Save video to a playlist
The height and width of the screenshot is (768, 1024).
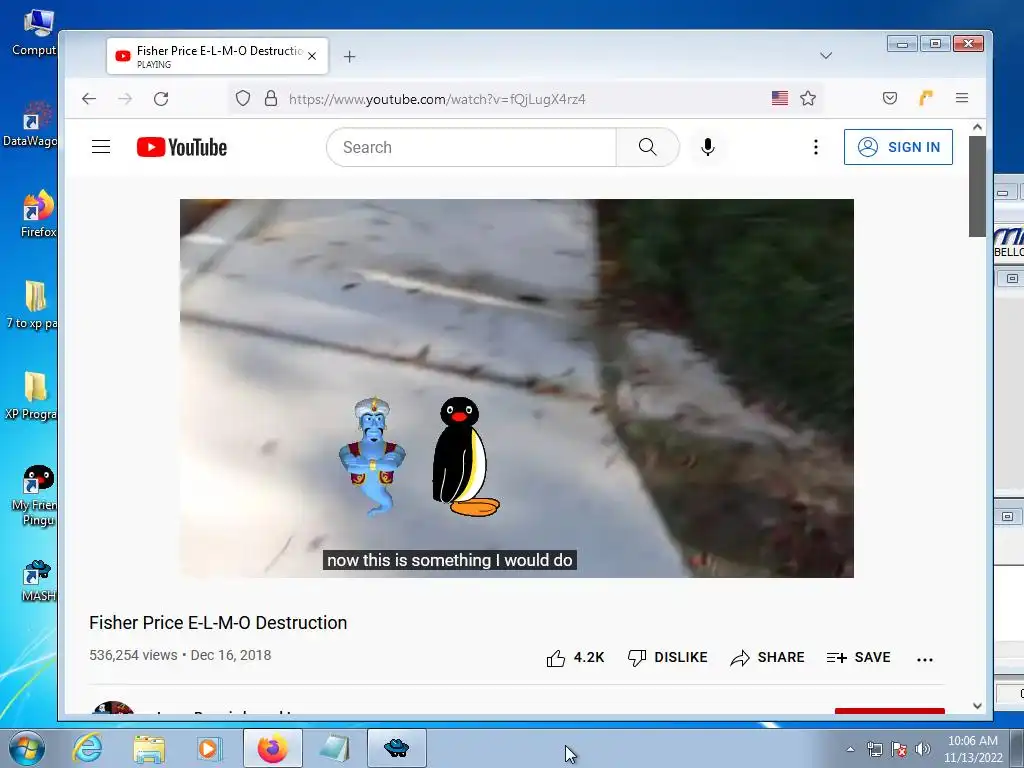858,658
